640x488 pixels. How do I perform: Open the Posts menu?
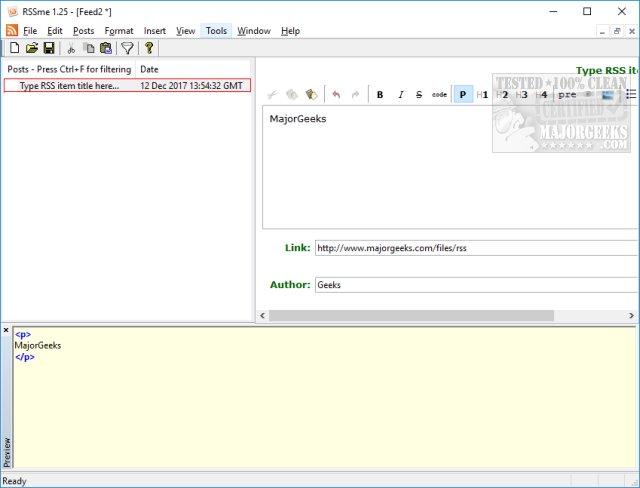[x=83, y=31]
